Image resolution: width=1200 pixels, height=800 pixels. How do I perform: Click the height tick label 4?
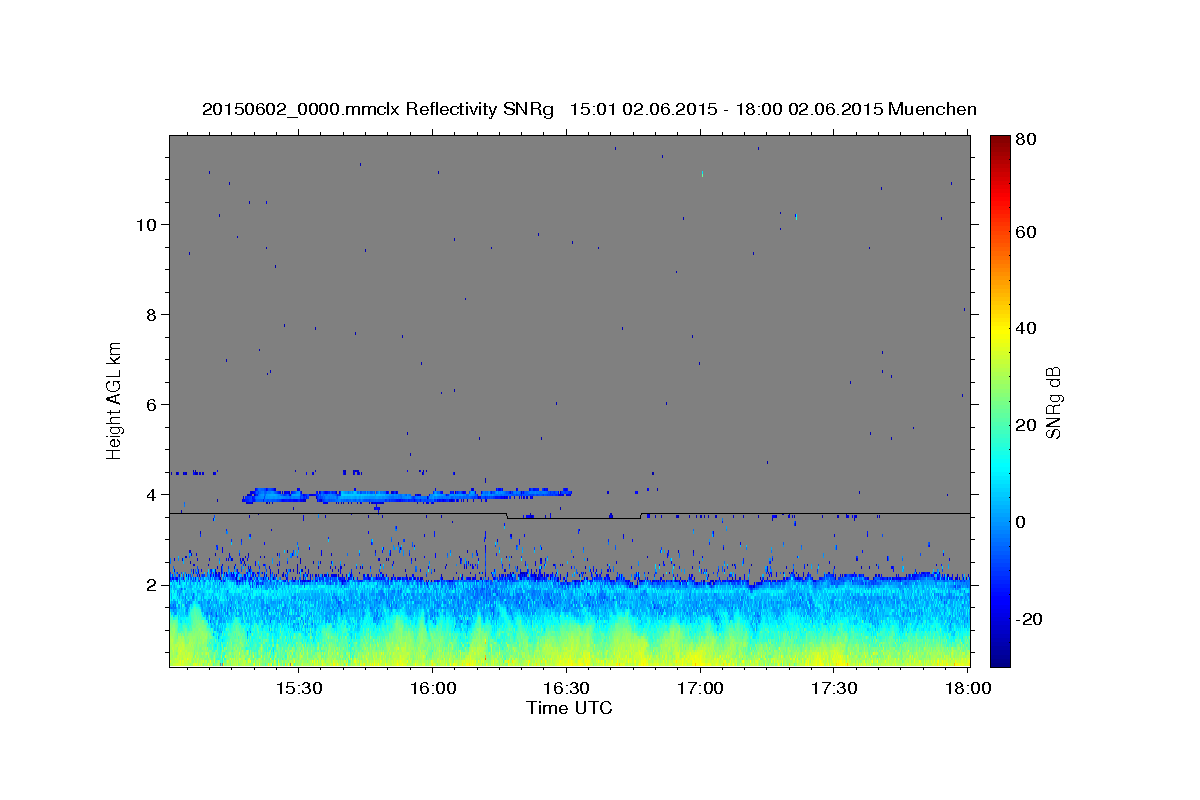click(151, 494)
